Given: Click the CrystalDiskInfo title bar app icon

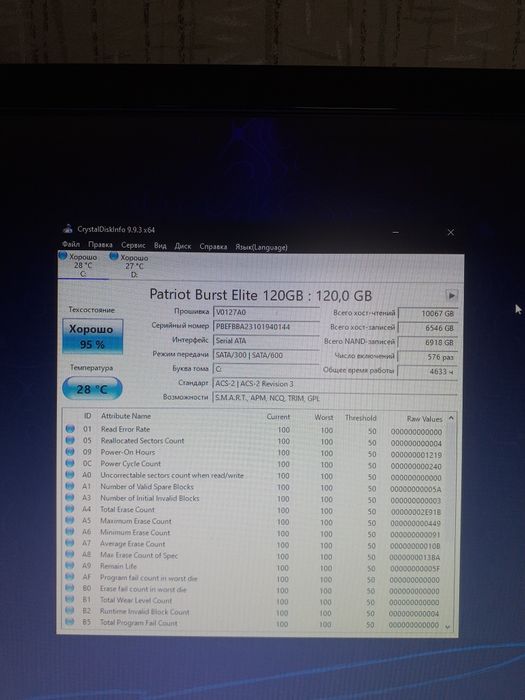Looking at the screenshot, I should (68, 229).
